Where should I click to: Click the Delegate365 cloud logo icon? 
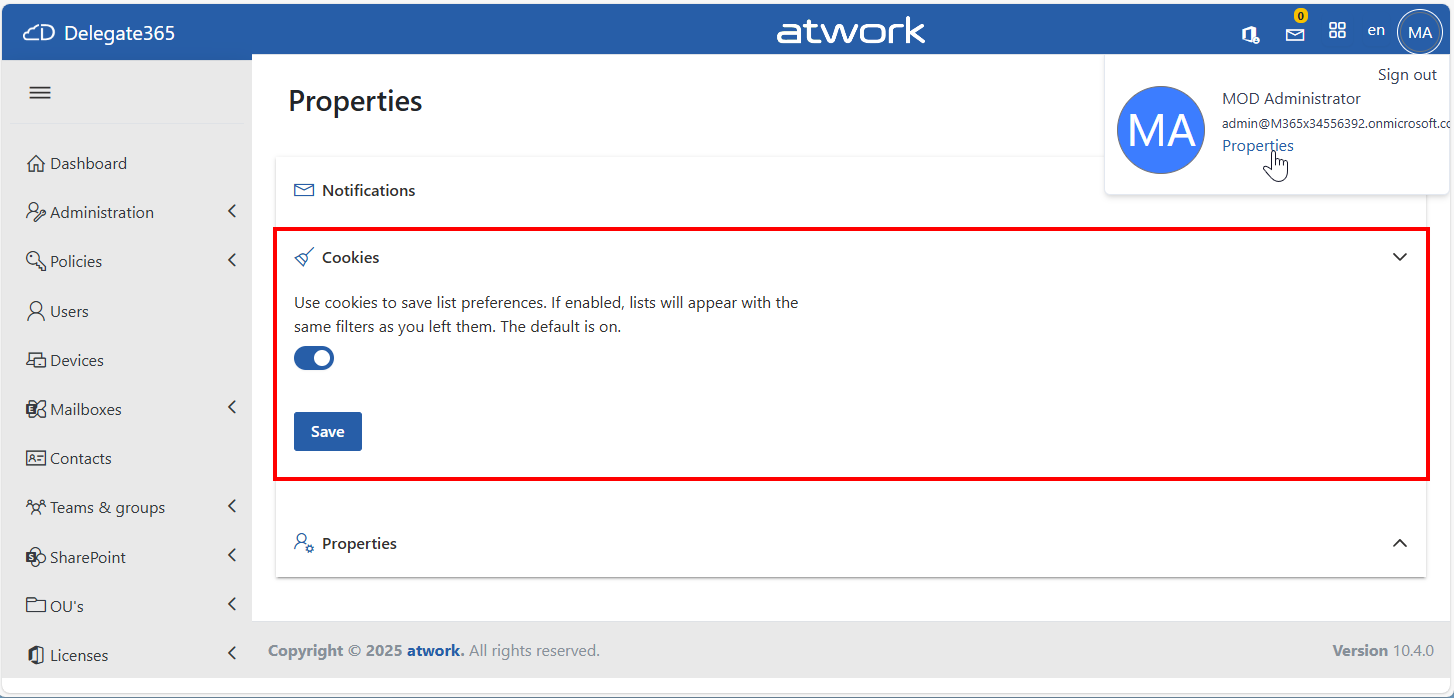[x=39, y=33]
